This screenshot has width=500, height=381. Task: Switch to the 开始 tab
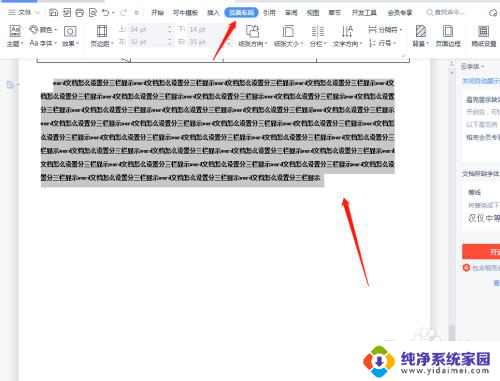coord(157,13)
